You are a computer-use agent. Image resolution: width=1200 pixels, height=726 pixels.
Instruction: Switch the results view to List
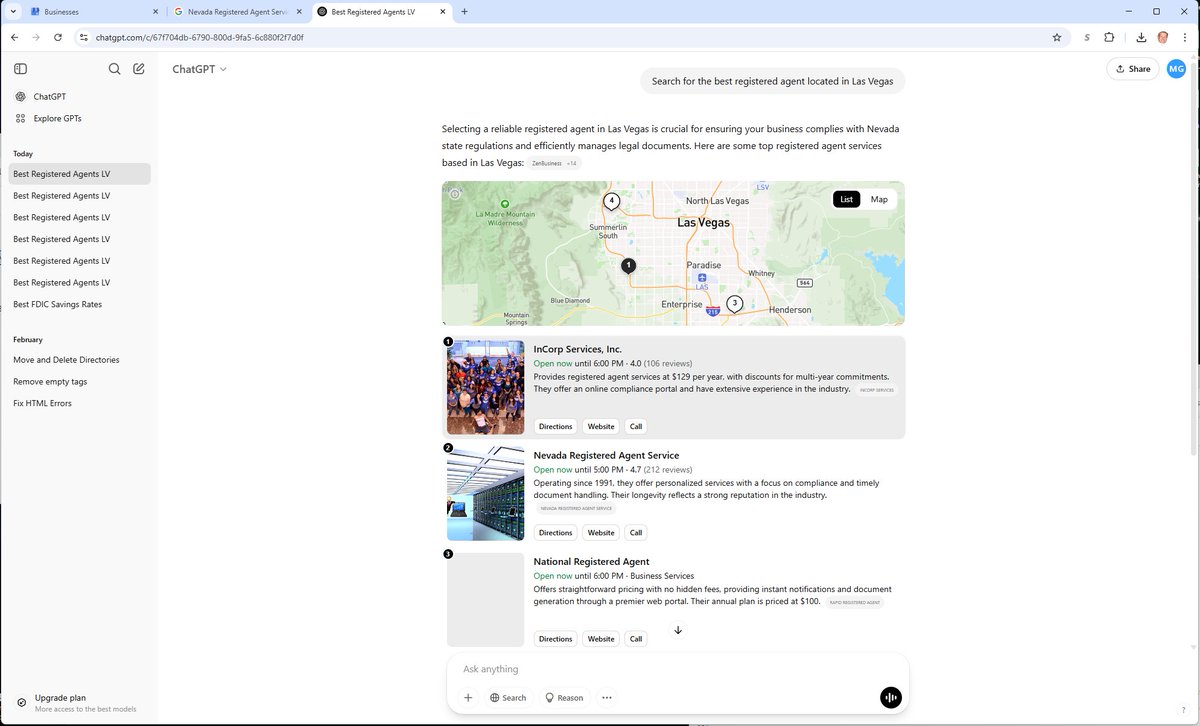[x=846, y=199]
